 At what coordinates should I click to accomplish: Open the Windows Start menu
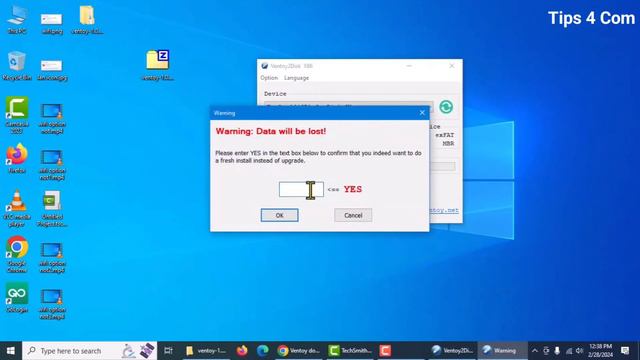tap(11, 351)
